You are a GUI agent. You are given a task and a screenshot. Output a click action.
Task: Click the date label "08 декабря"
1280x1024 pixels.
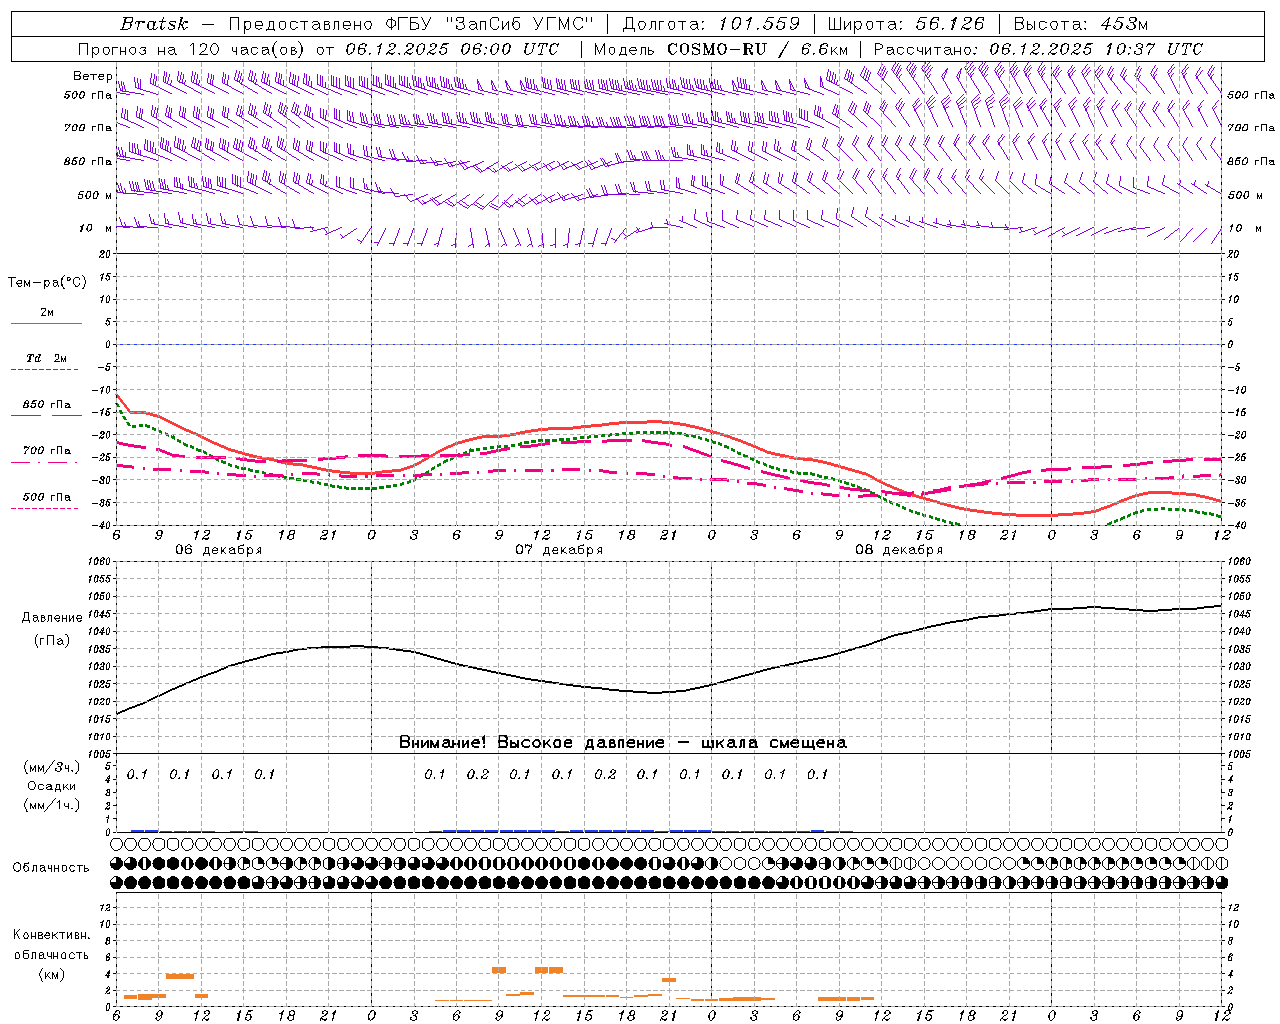pos(899,550)
